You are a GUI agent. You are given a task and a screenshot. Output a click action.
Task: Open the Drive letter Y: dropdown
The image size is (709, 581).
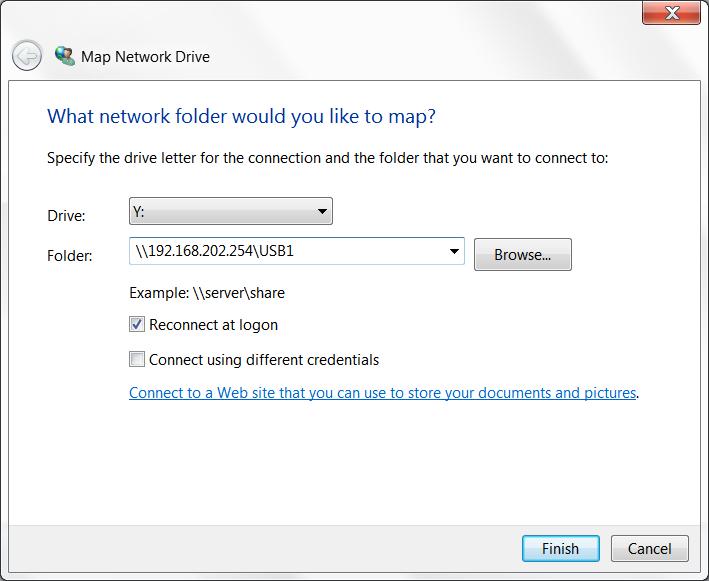[x=231, y=211]
